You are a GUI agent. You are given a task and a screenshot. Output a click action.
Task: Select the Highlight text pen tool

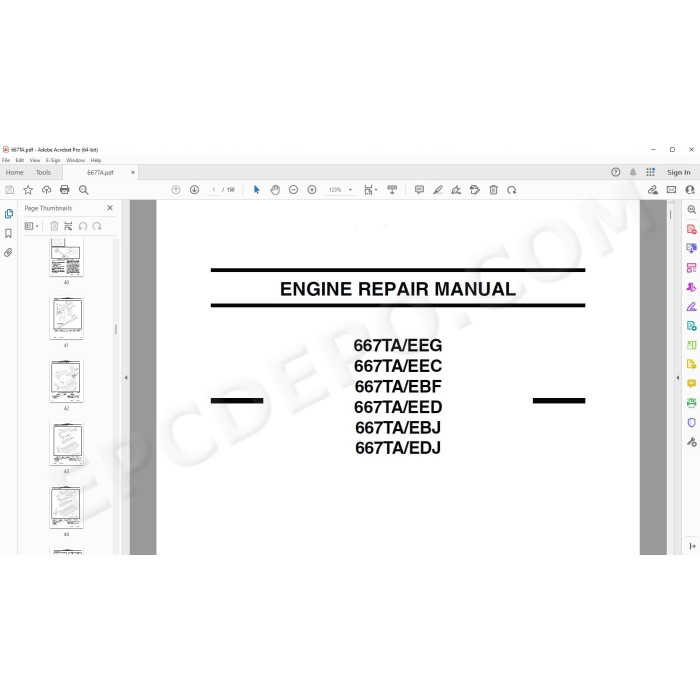[438, 190]
